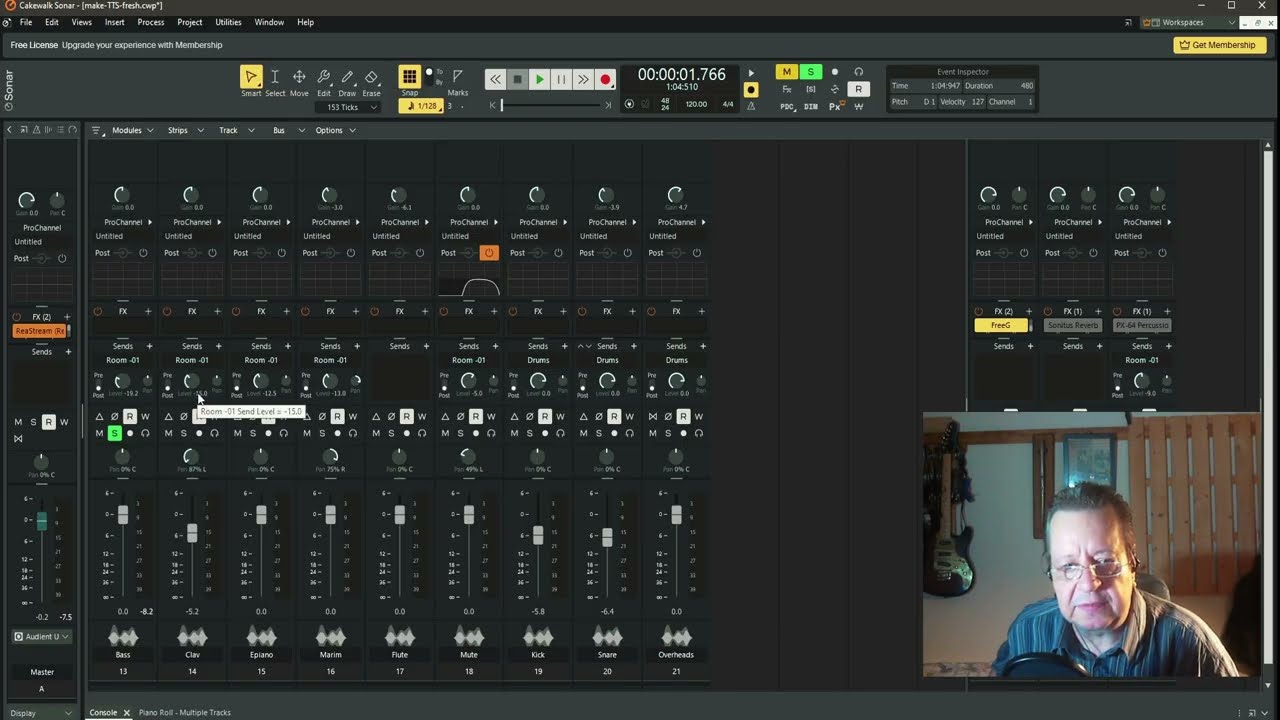Open the 153 Ticks dropdown
The height and width of the screenshot is (720, 1280).
(347, 107)
